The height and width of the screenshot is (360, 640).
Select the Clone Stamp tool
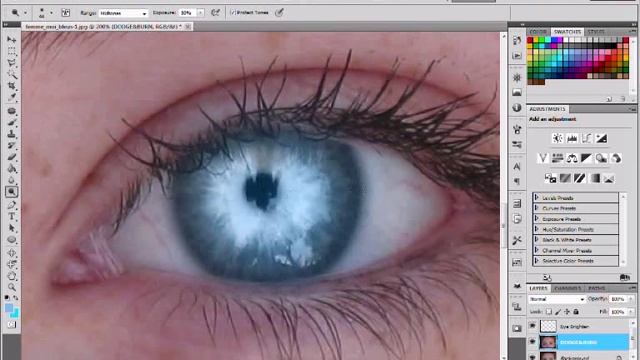tap(11, 134)
